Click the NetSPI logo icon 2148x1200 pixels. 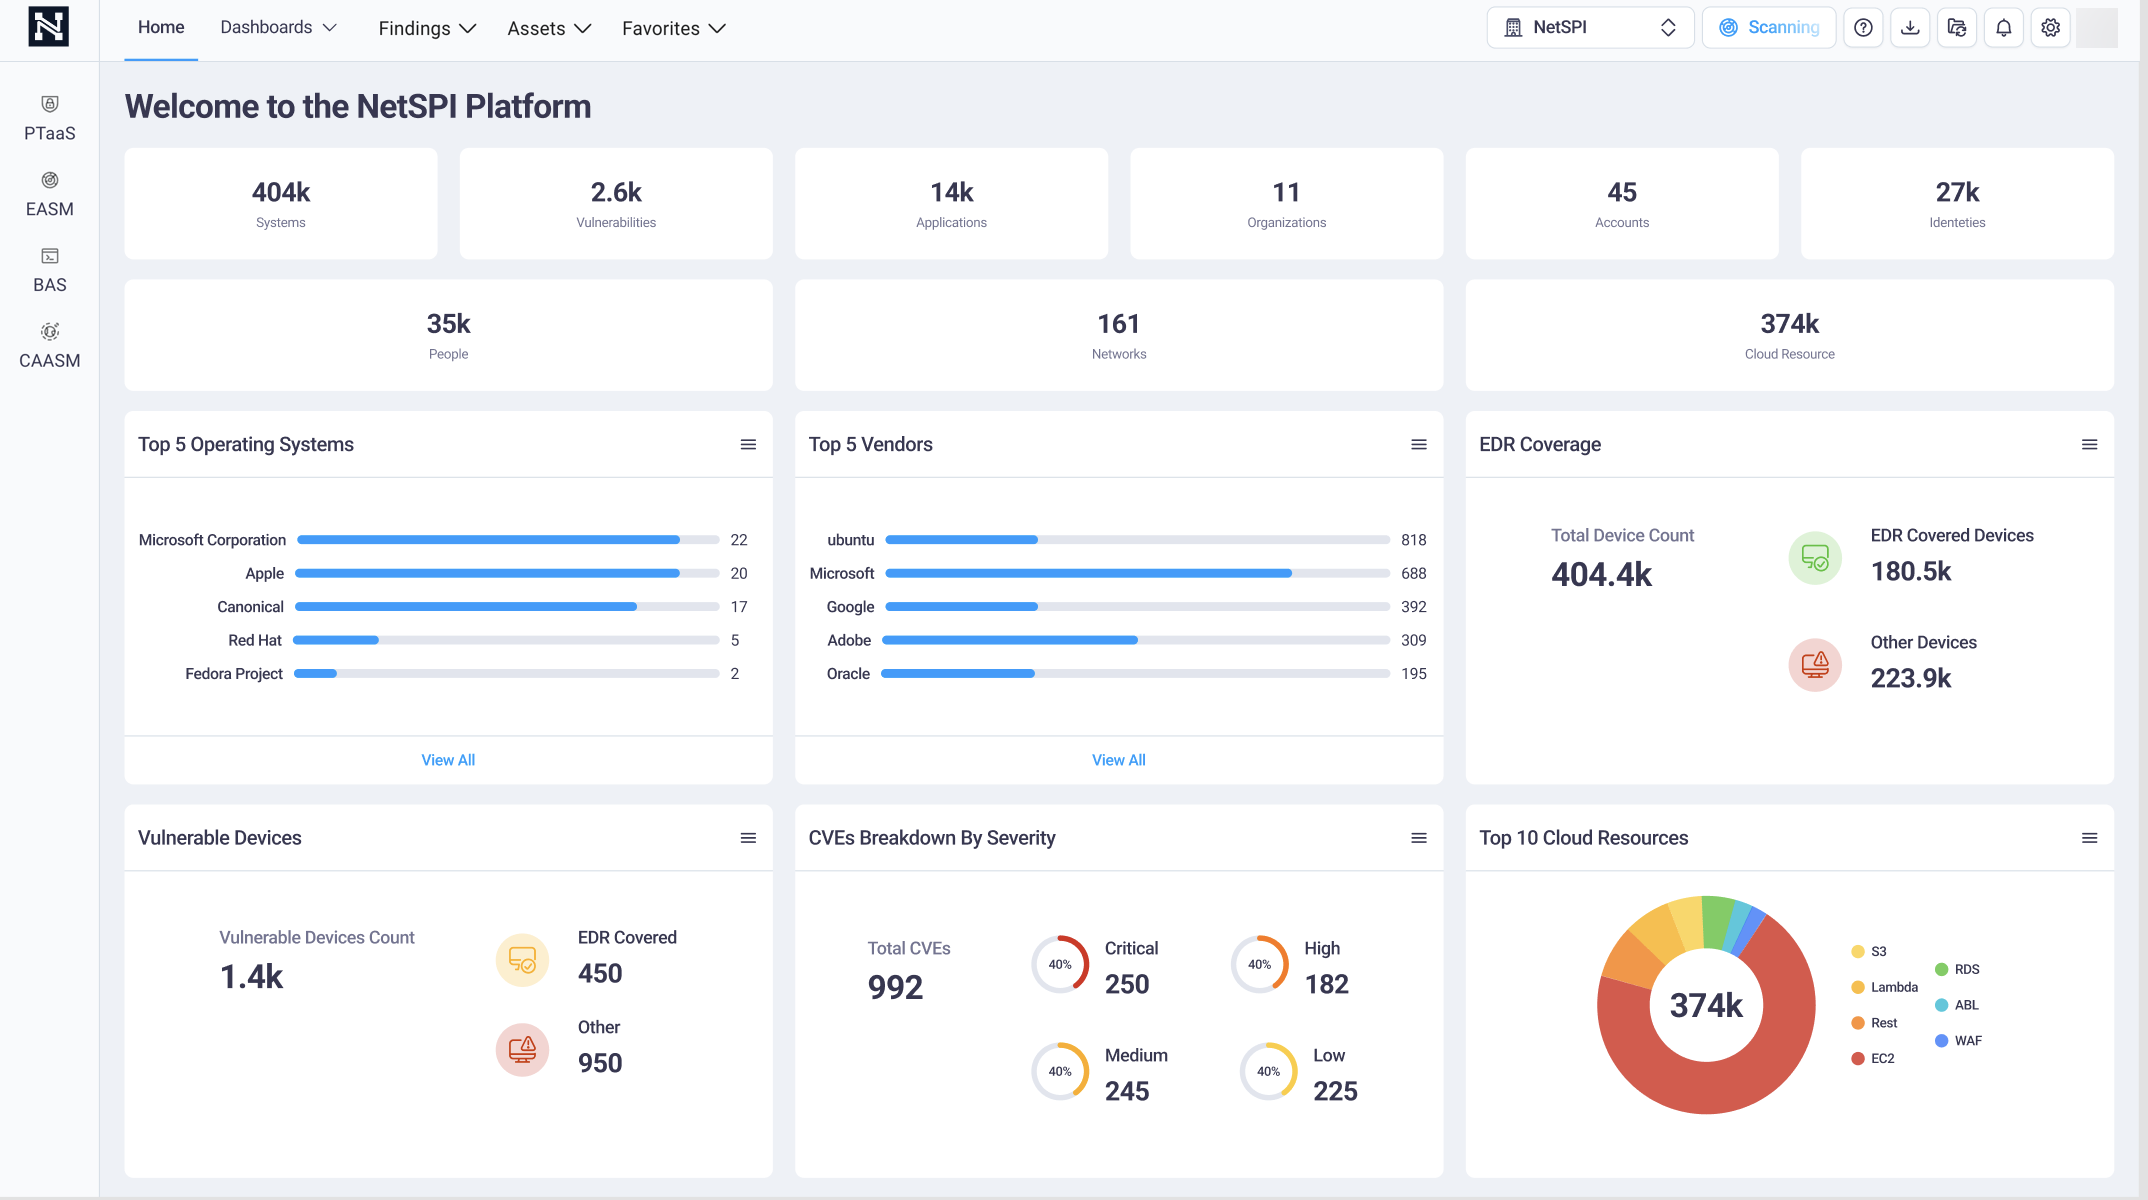click(x=49, y=27)
